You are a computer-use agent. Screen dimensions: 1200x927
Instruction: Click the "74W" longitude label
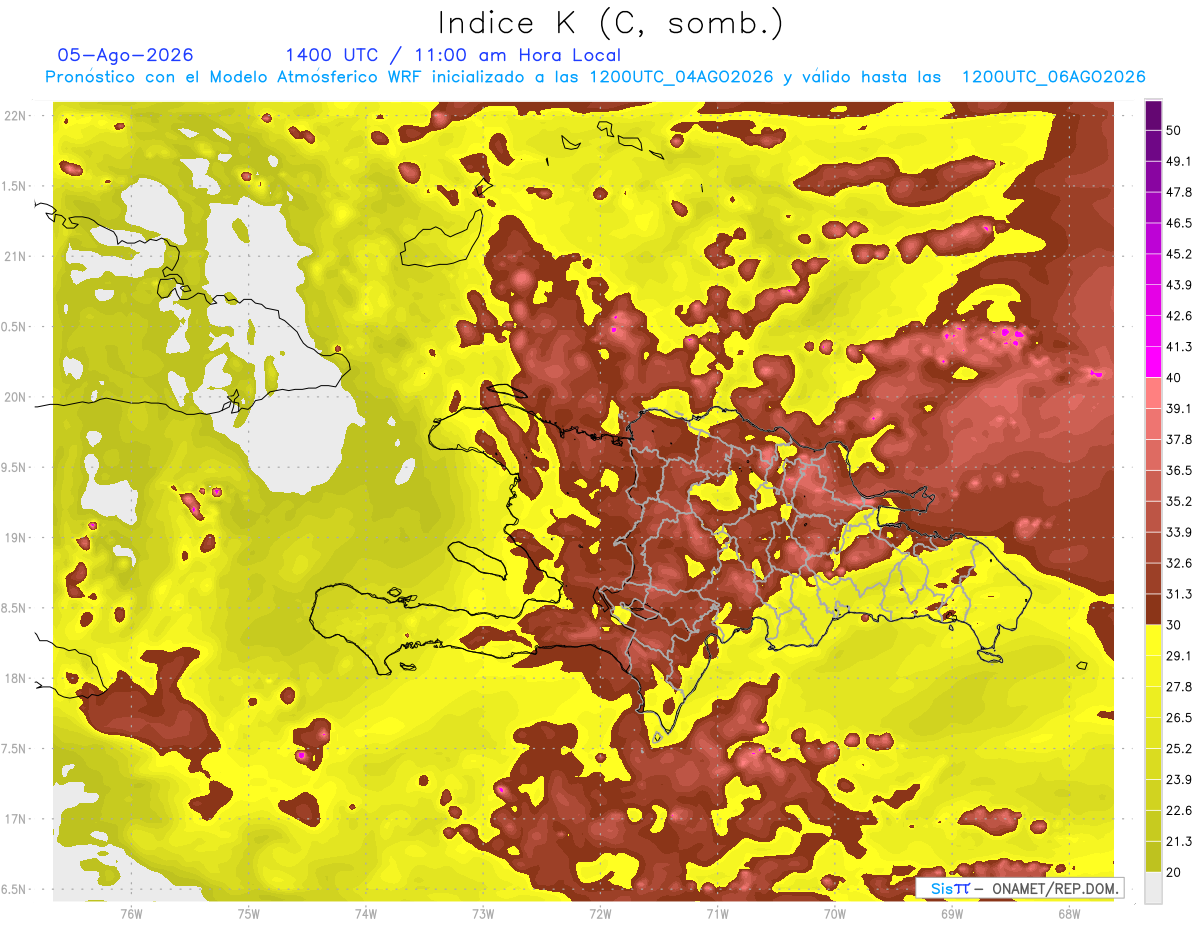tap(366, 914)
